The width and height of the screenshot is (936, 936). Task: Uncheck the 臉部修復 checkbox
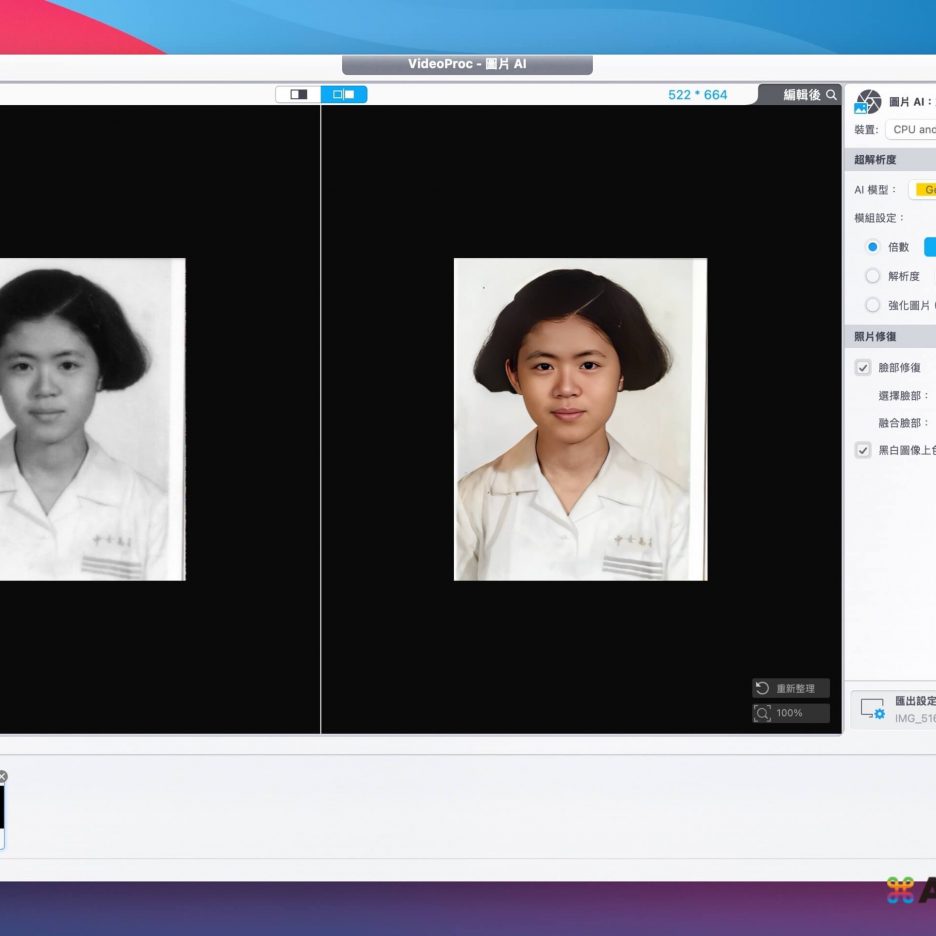tap(863, 368)
